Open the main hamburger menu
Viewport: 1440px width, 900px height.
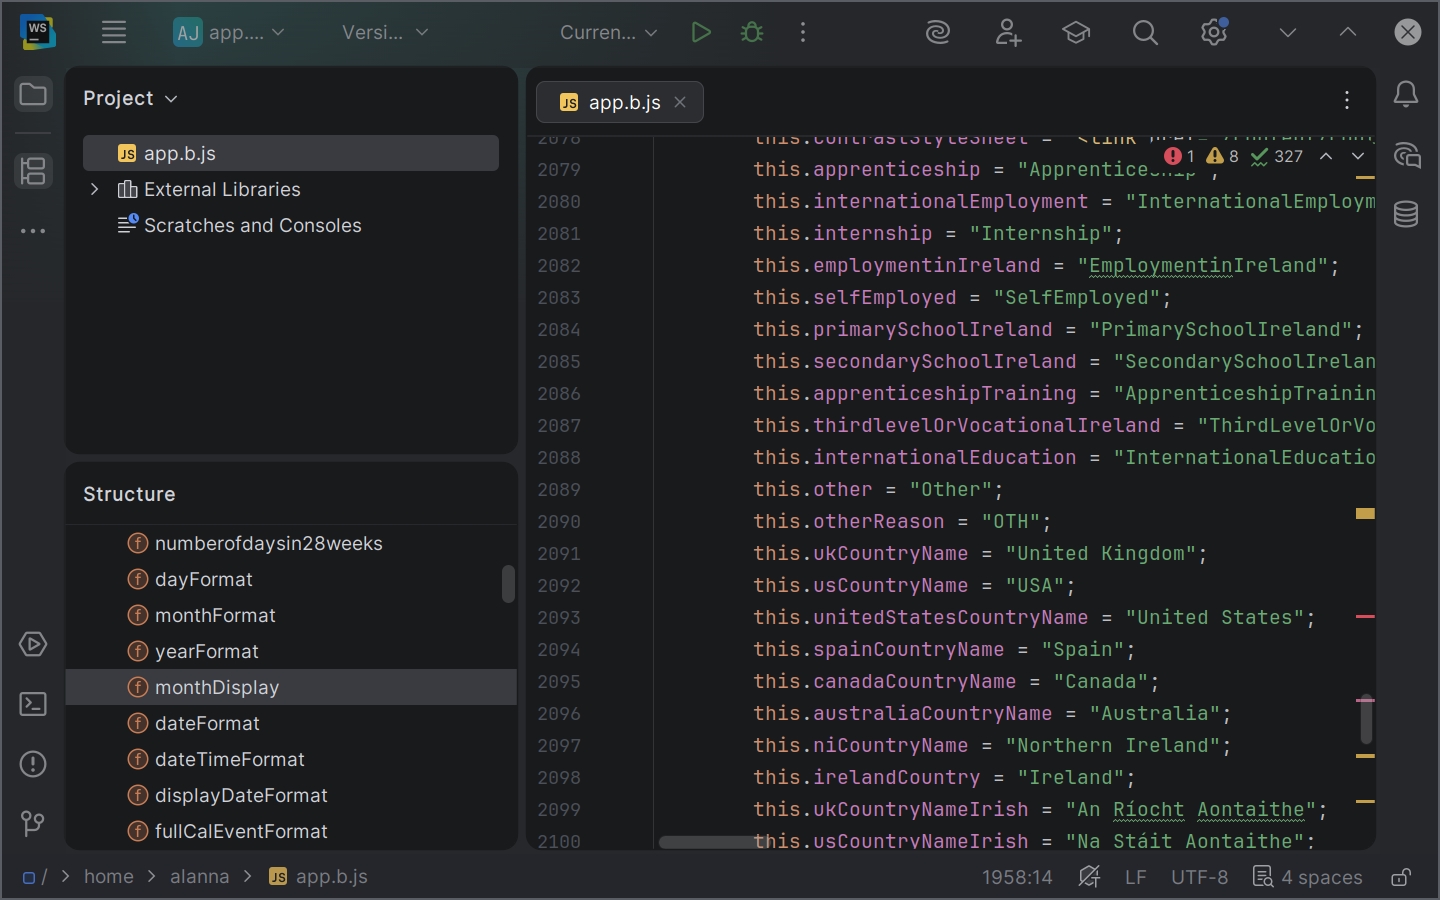click(x=114, y=32)
